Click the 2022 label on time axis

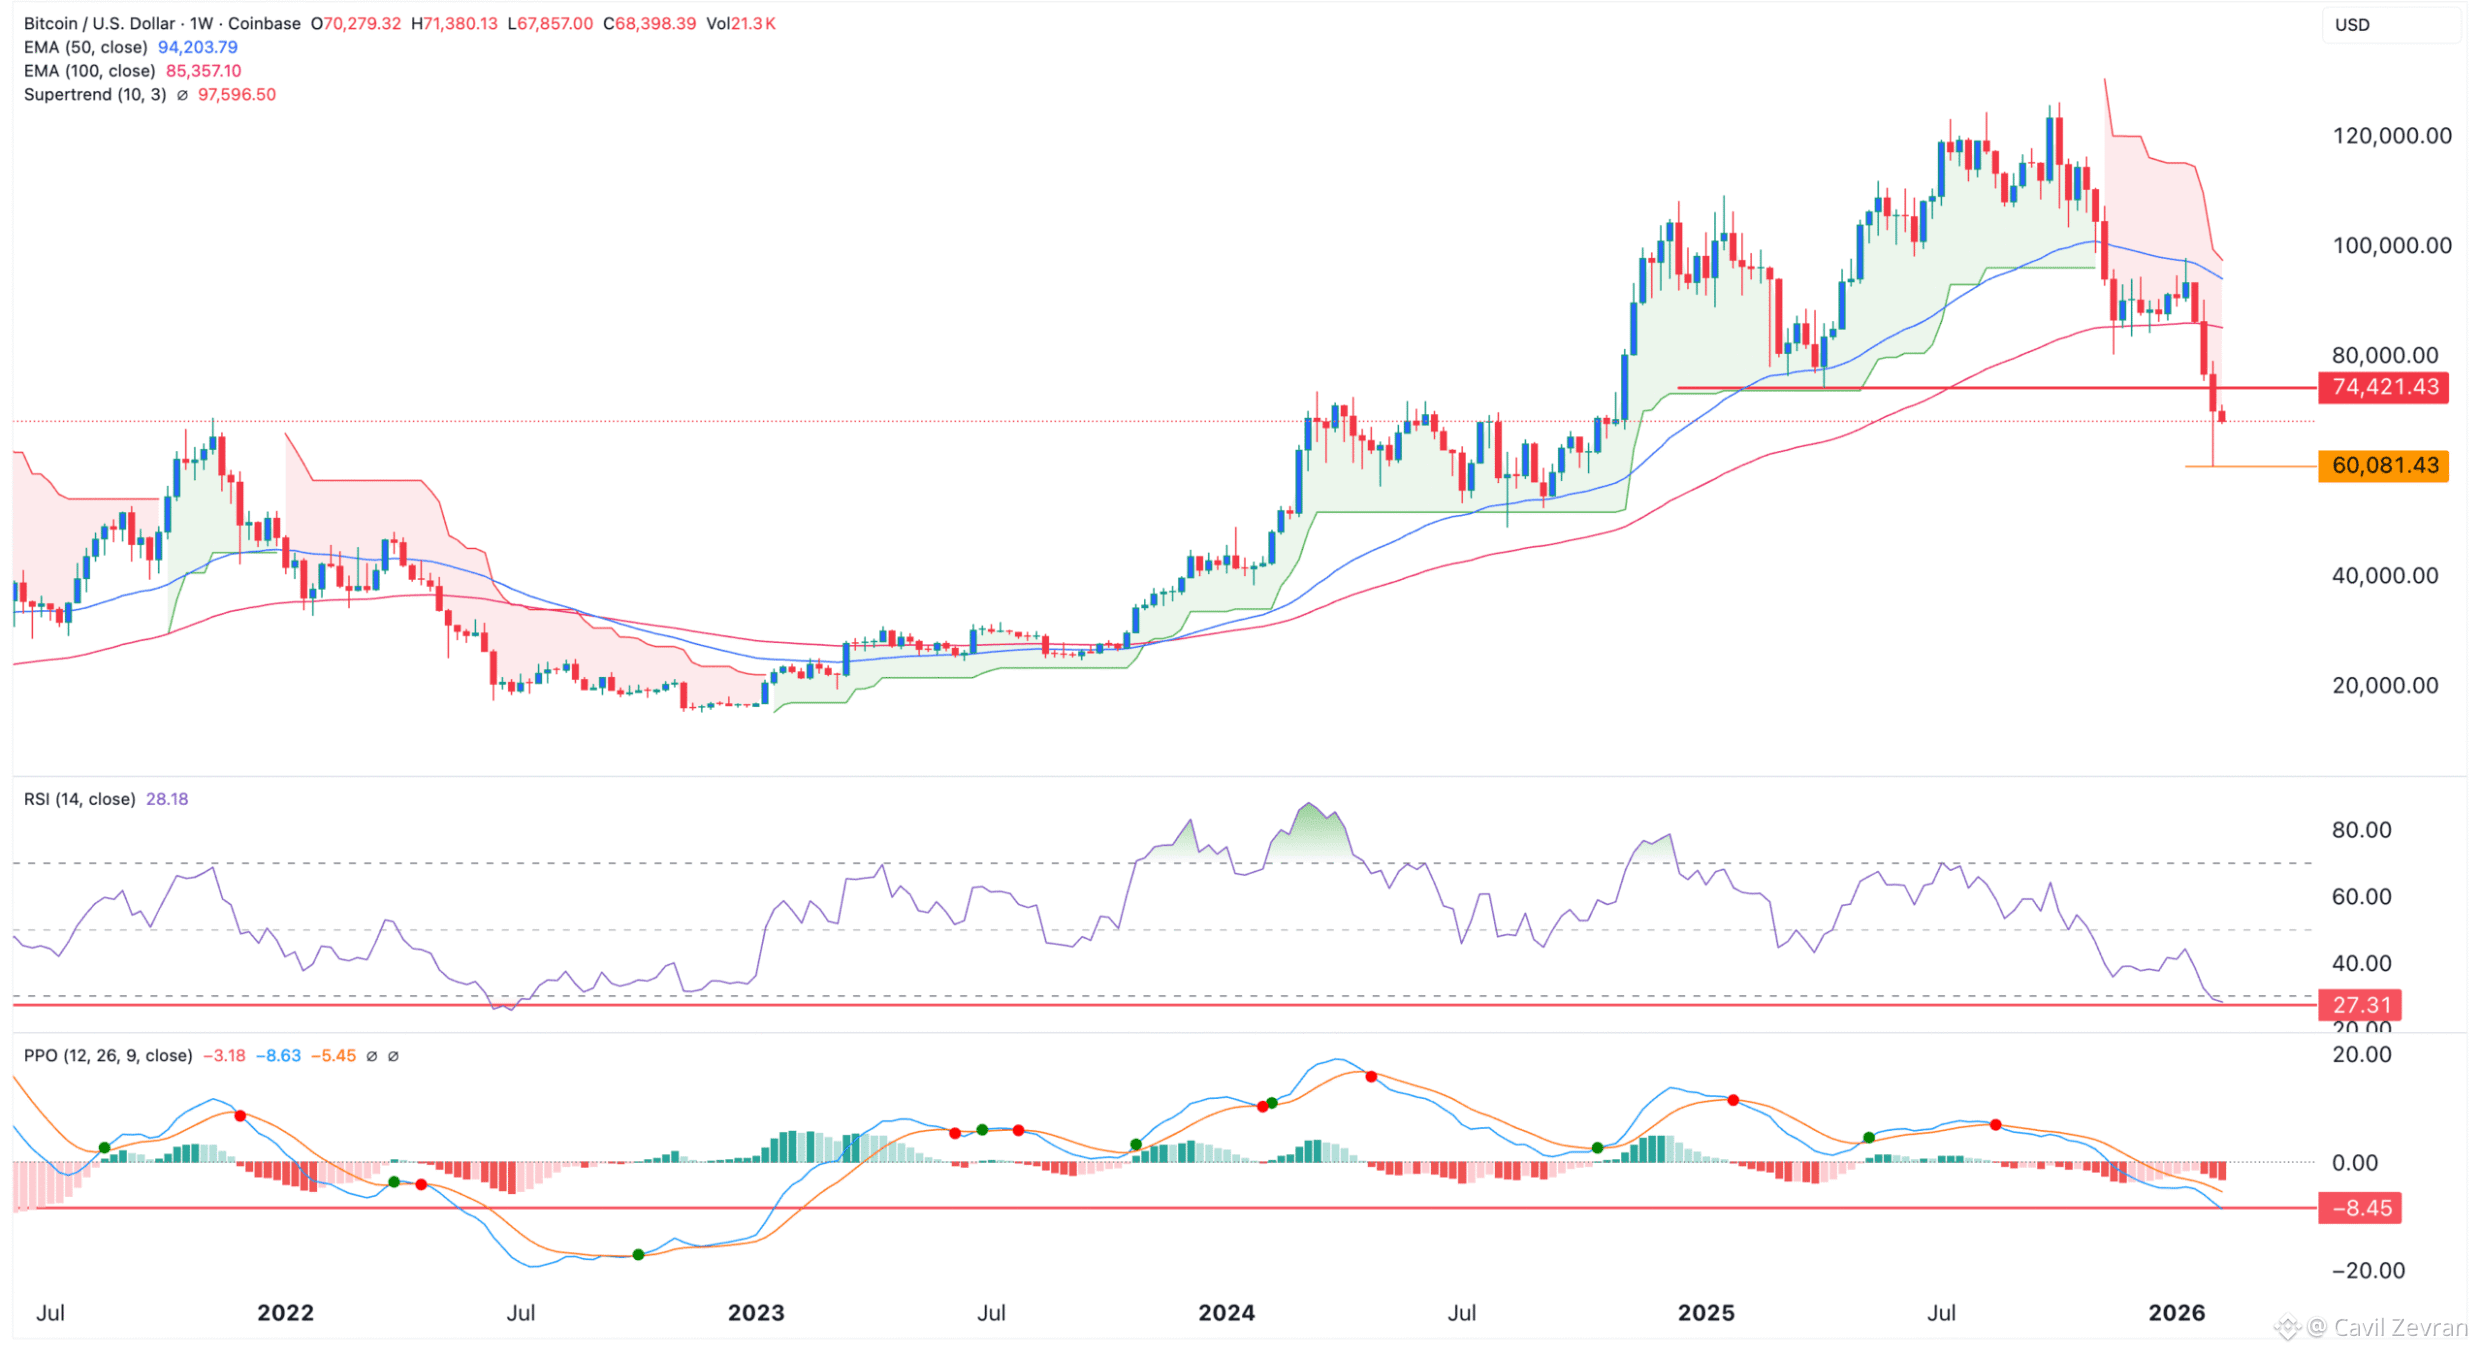pos(285,1313)
